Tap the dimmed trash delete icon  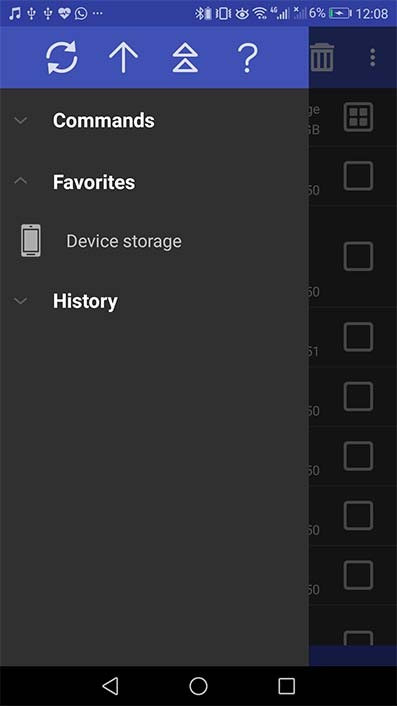[322, 57]
